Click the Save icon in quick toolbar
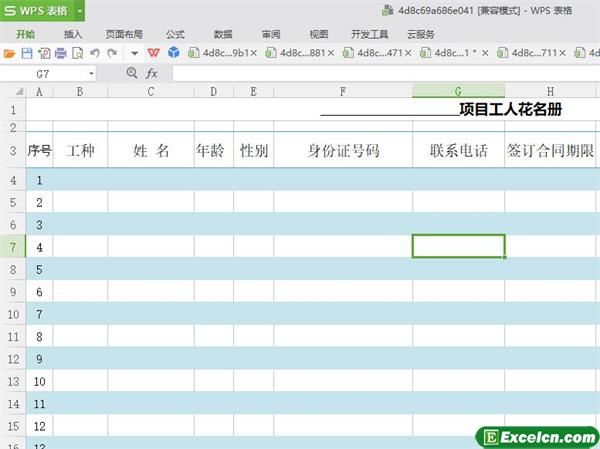600x449 pixels. 28,52
